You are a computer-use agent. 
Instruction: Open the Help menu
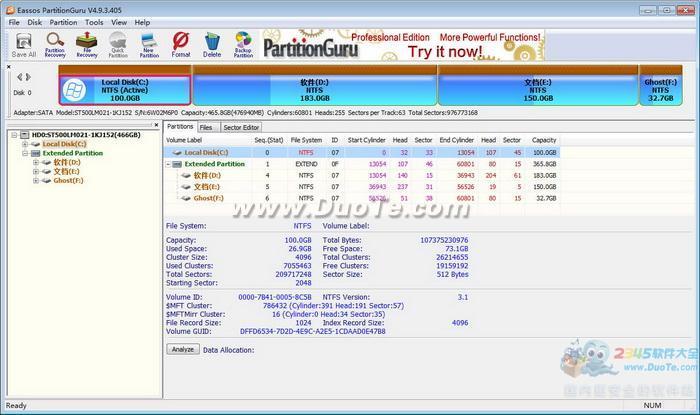pos(142,22)
